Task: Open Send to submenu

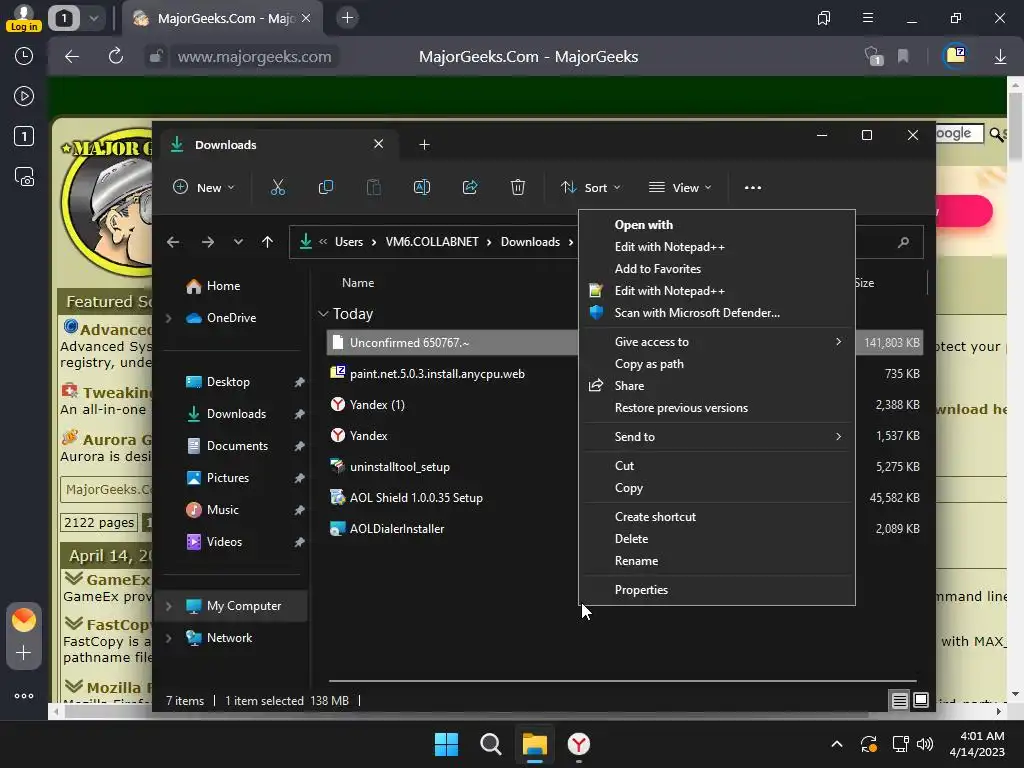Action: [717, 437]
